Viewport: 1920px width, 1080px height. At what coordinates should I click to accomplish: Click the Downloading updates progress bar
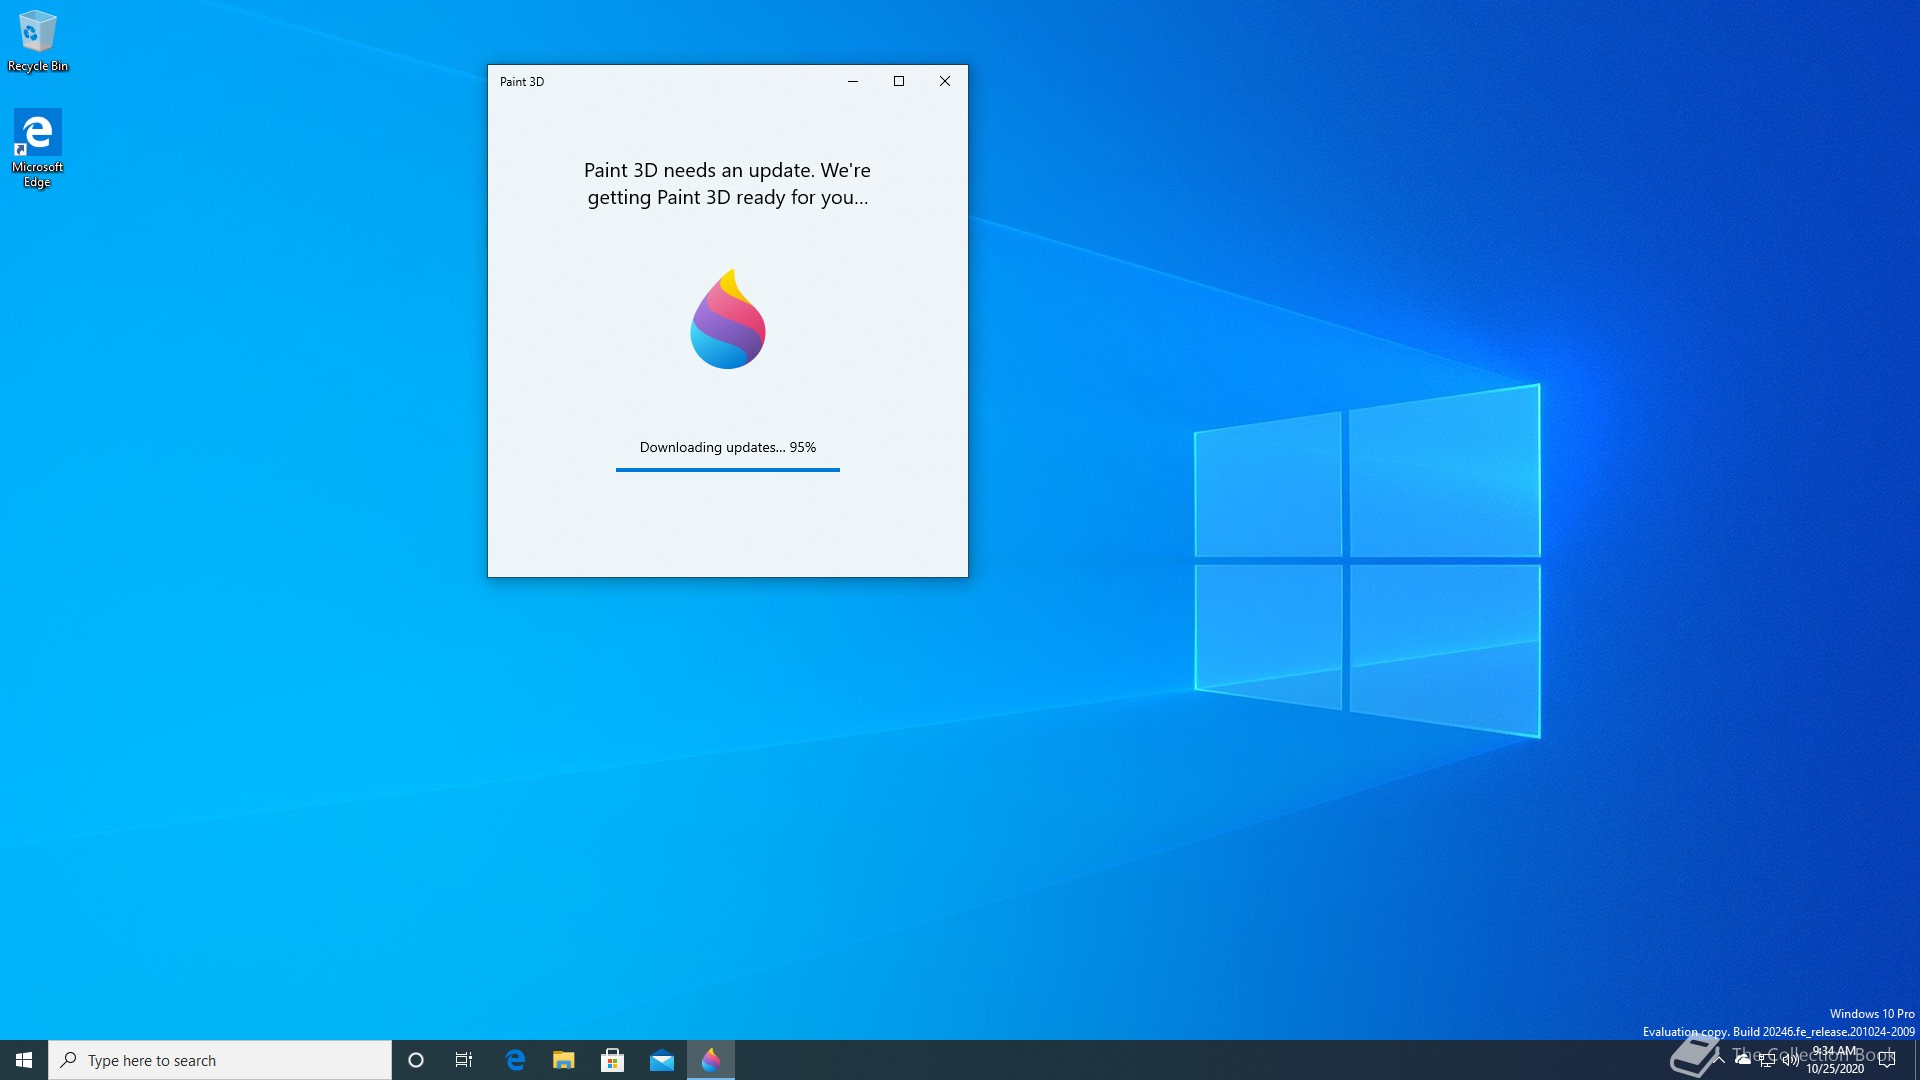tap(728, 470)
